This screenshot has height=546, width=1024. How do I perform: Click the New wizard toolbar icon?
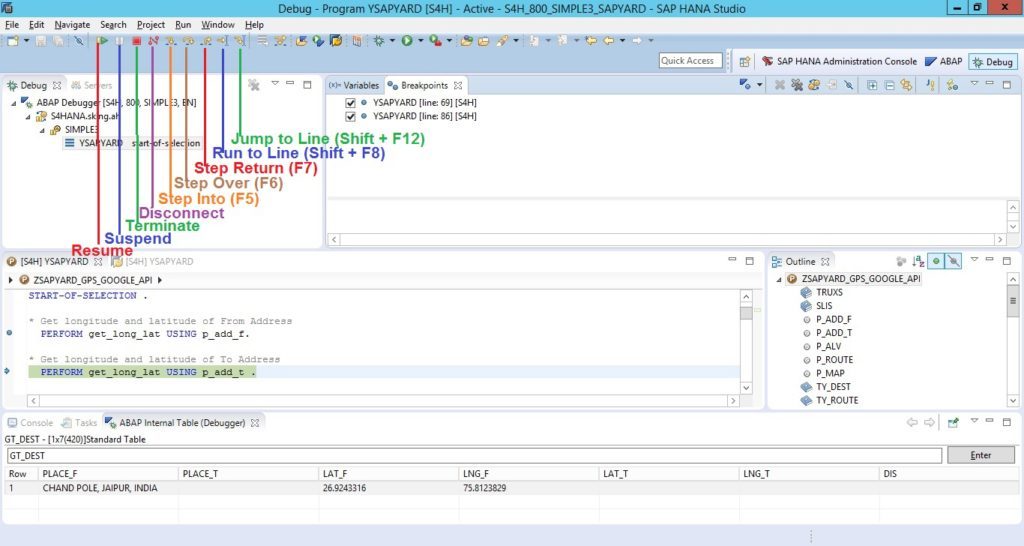click(13, 41)
